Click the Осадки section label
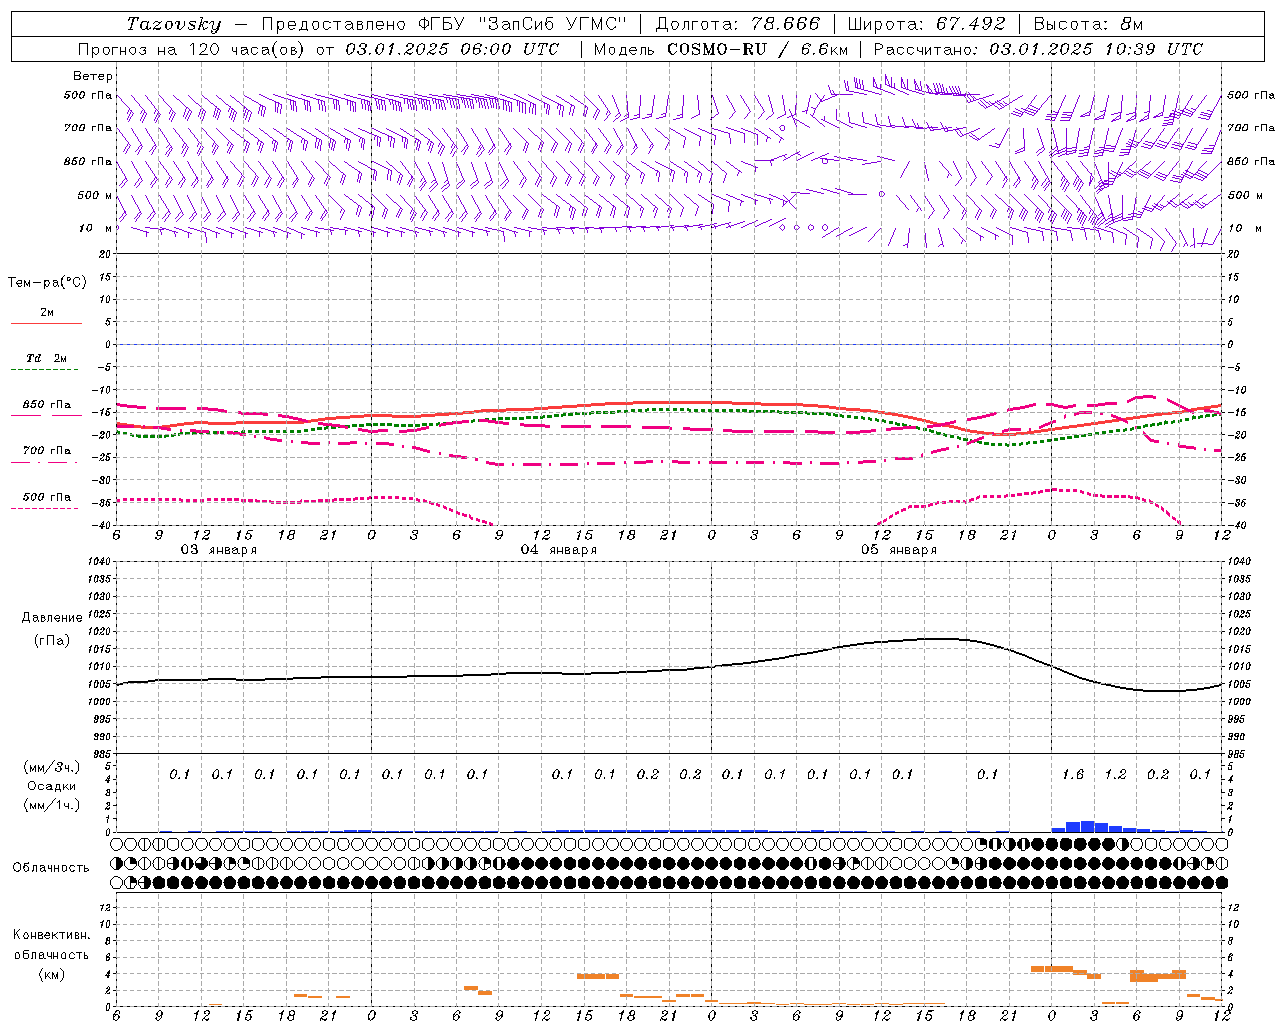Screen dimensions: 1280x1024 52,786
